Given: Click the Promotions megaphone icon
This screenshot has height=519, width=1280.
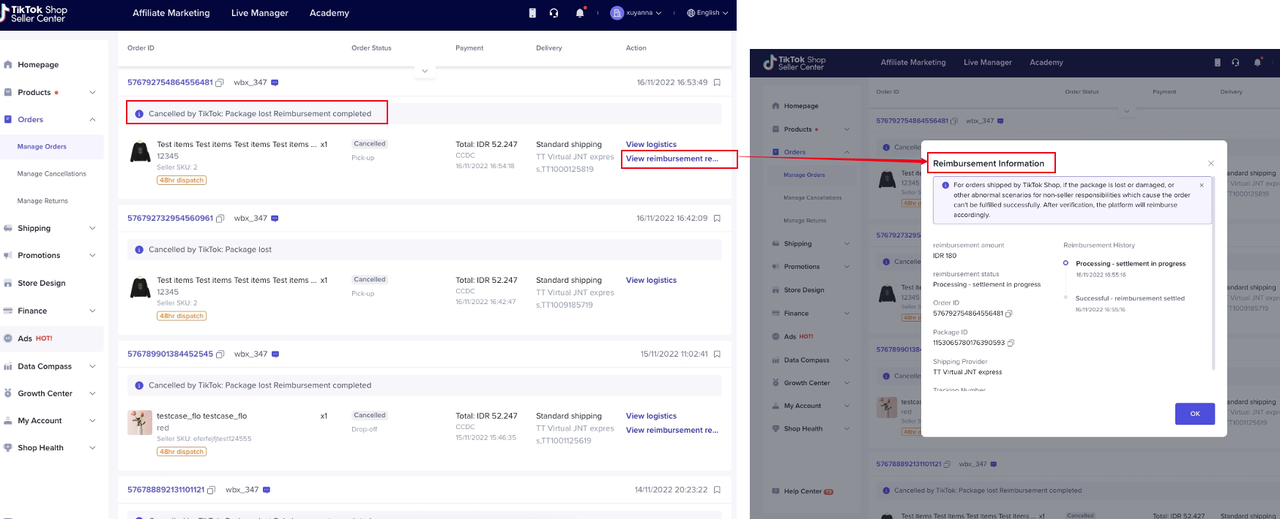Looking at the screenshot, I should click(x=9, y=255).
